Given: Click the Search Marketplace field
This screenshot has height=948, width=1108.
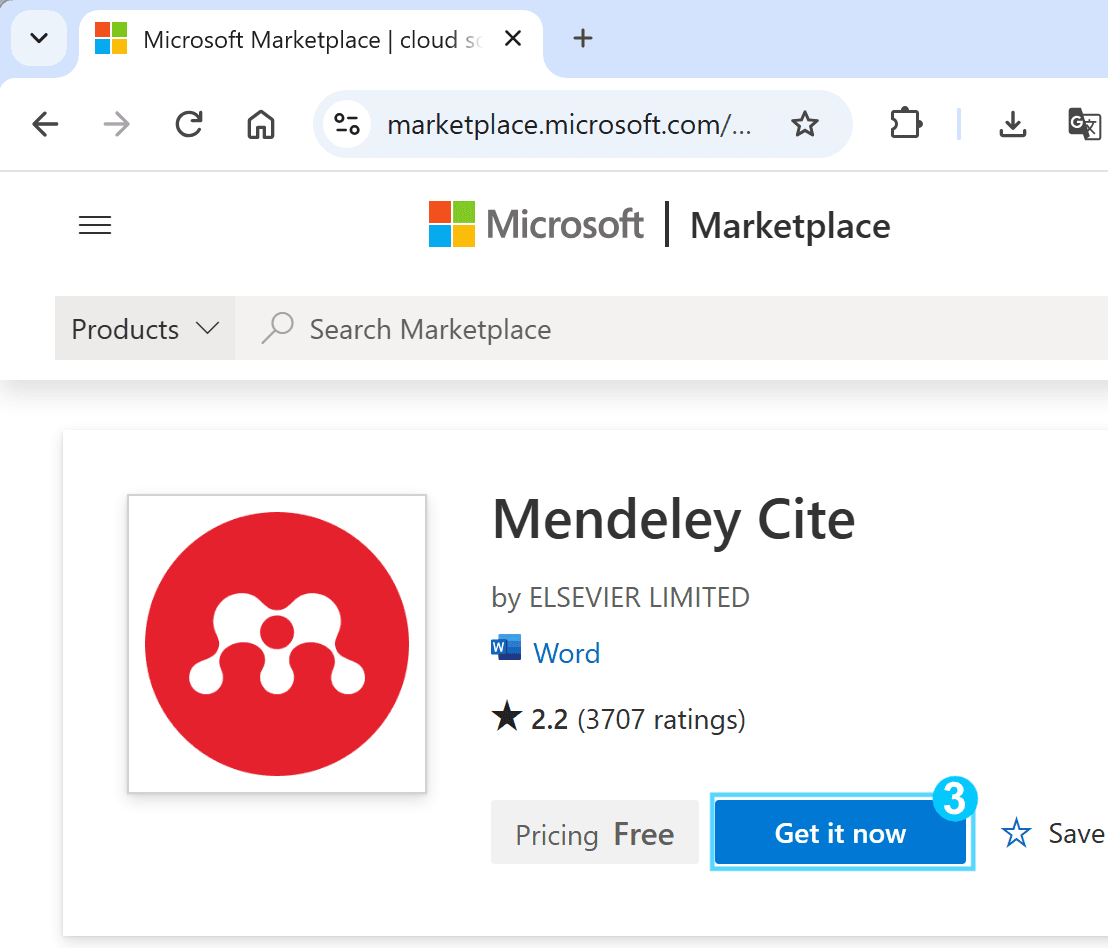Looking at the screenshot, I should point(671,328).
